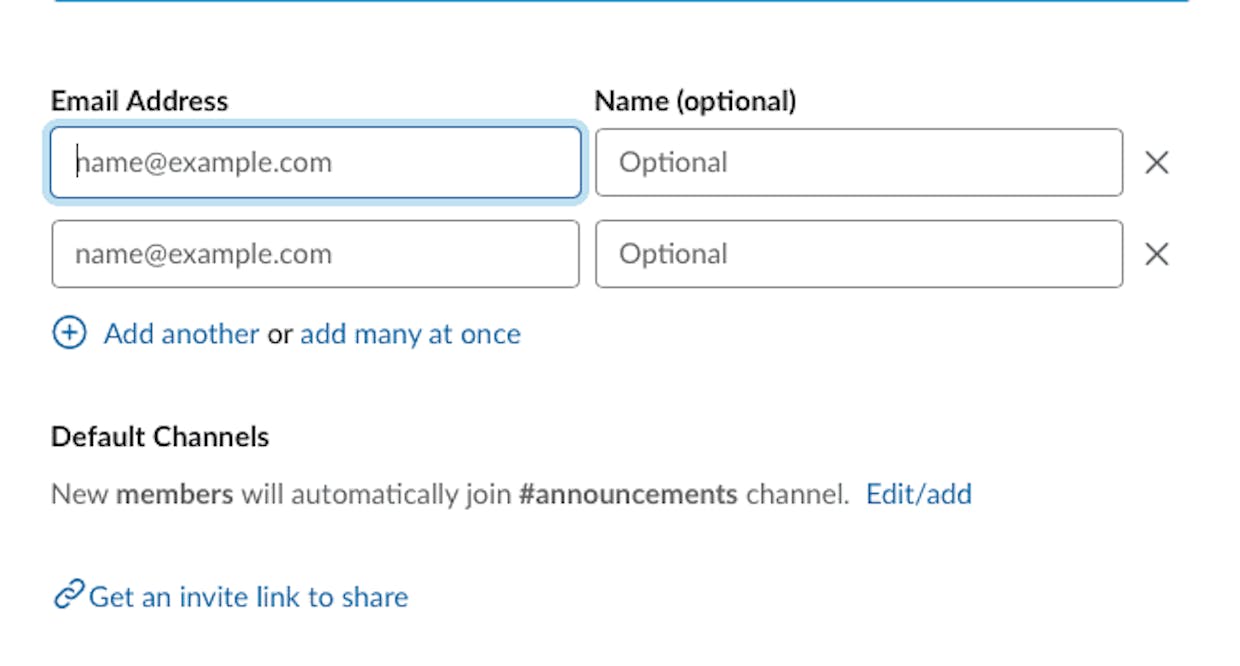Image resolution: width=1240 pixels, height=666 pixels.
Task: Click the Email Address label
Action: tap(139, 101)
